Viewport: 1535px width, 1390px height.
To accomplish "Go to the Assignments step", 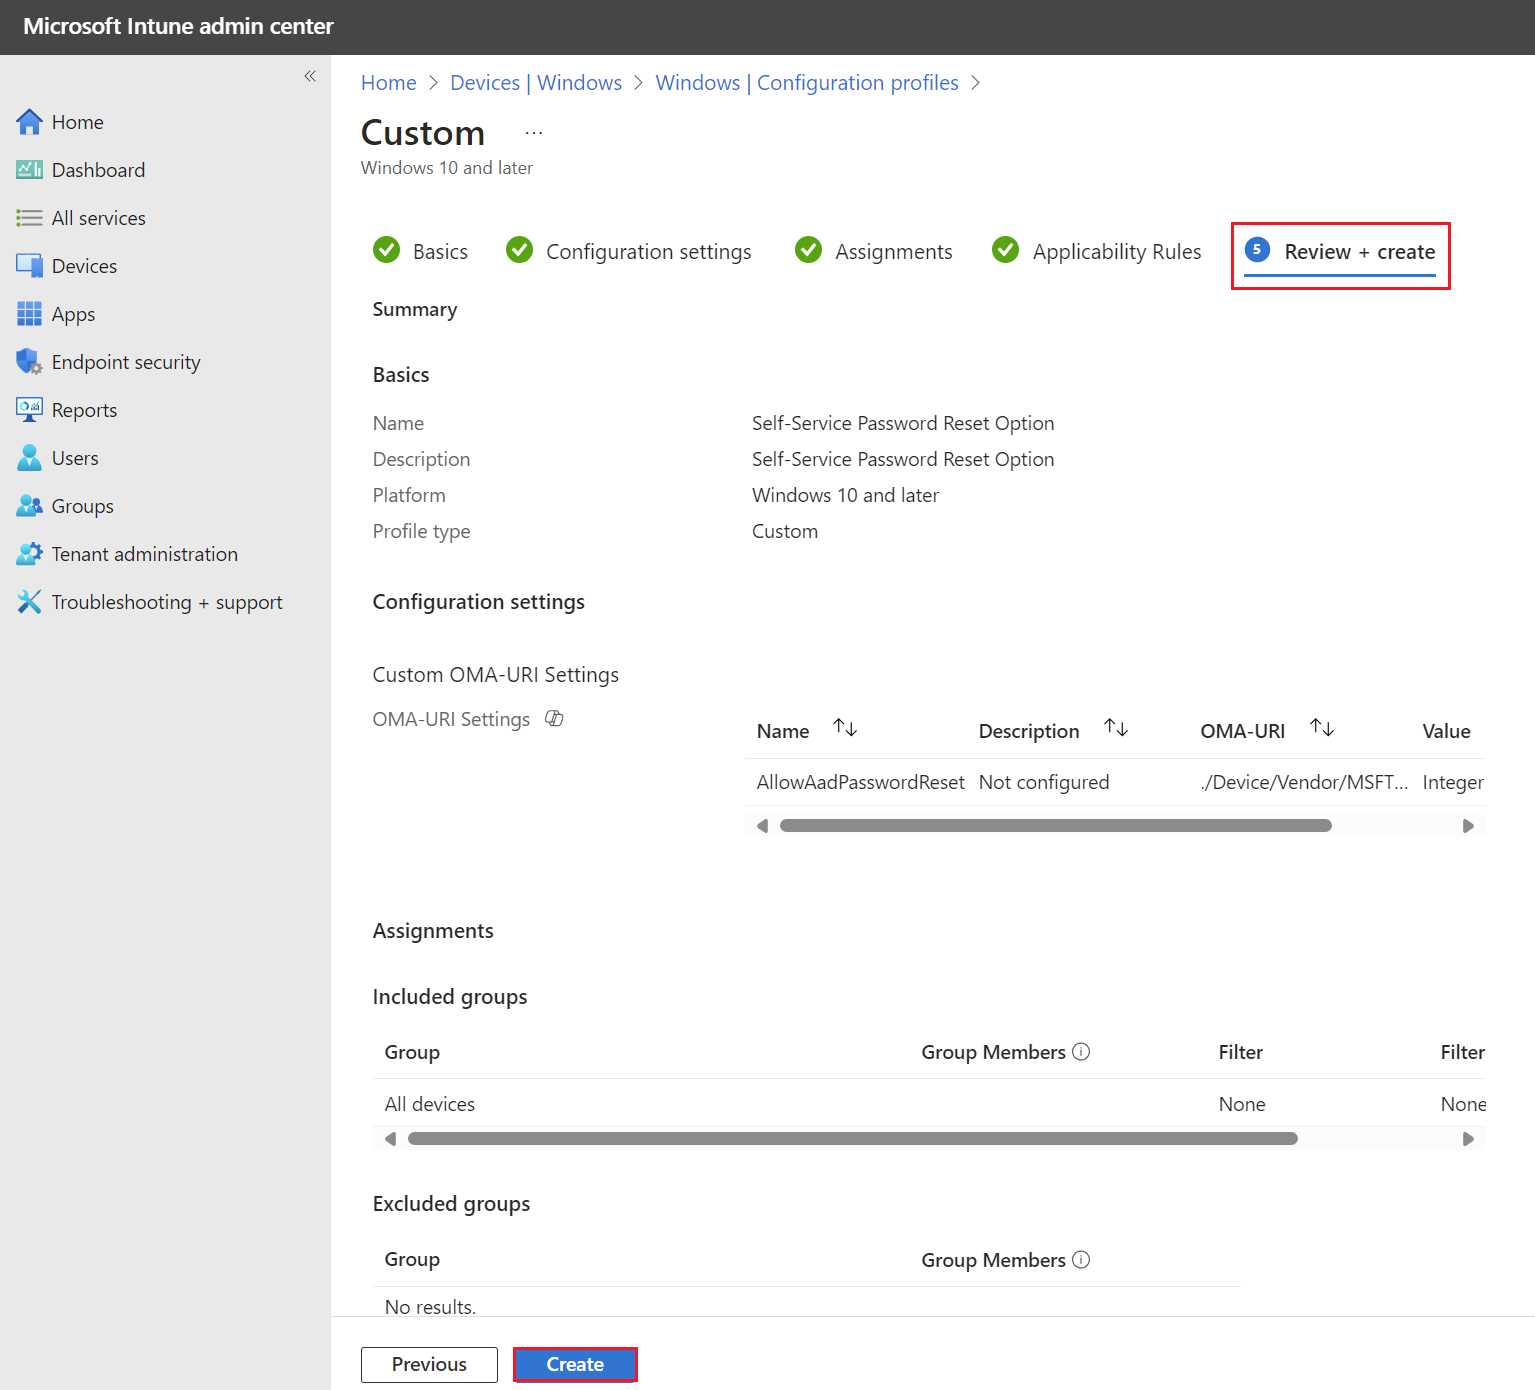I will (x=874, y=251).
